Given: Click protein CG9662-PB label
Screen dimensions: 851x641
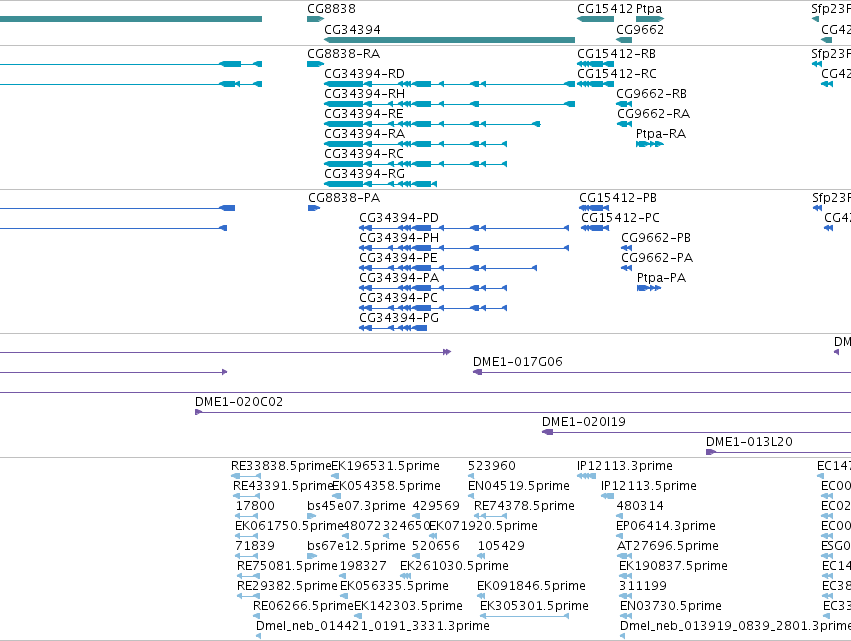Looking at the screenshot, I should 656,238.
